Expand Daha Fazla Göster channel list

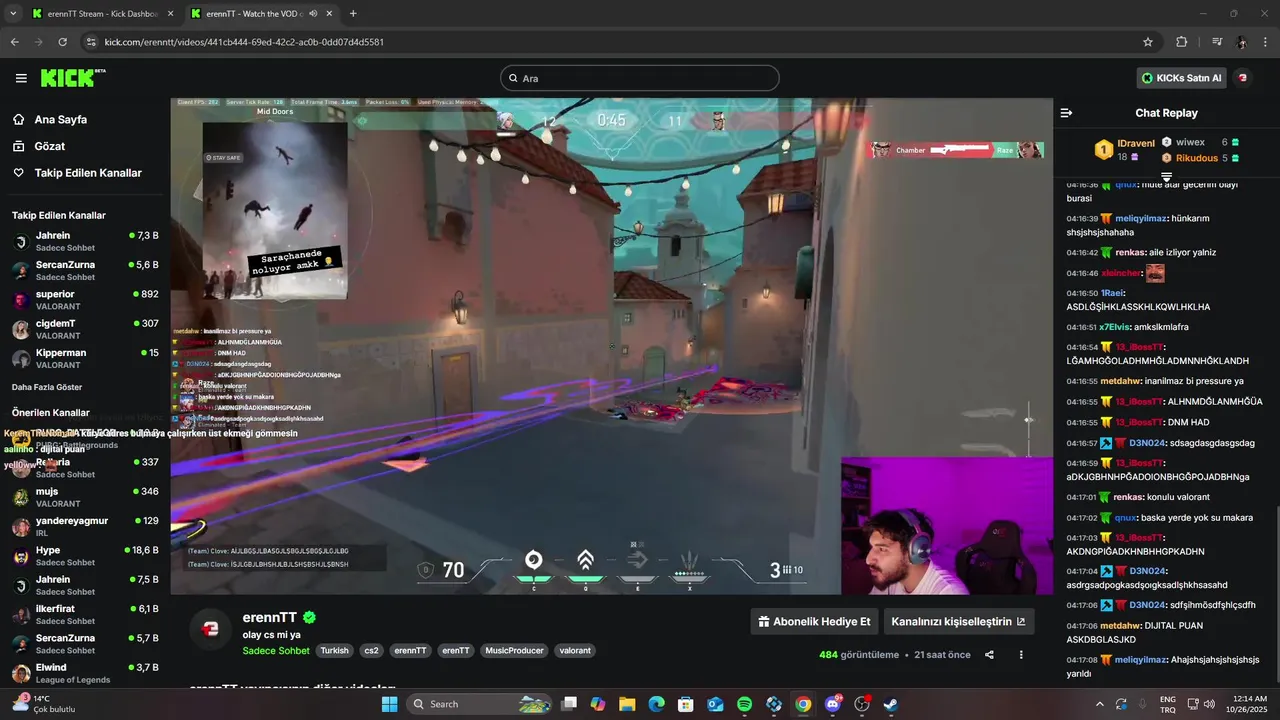point(47,387)
